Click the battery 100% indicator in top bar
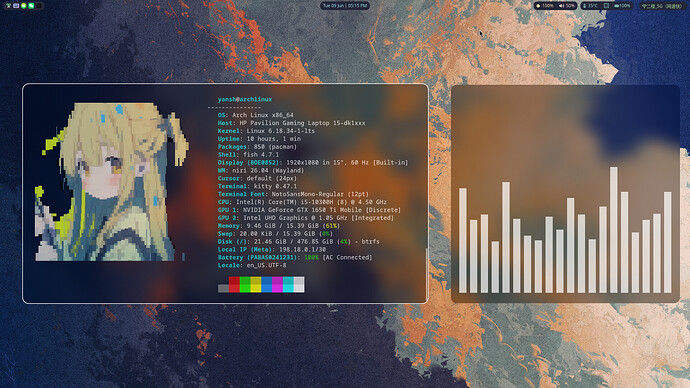The height and width of the screenshot is (388, 690). pyautogui.click(x=622, y=6)
